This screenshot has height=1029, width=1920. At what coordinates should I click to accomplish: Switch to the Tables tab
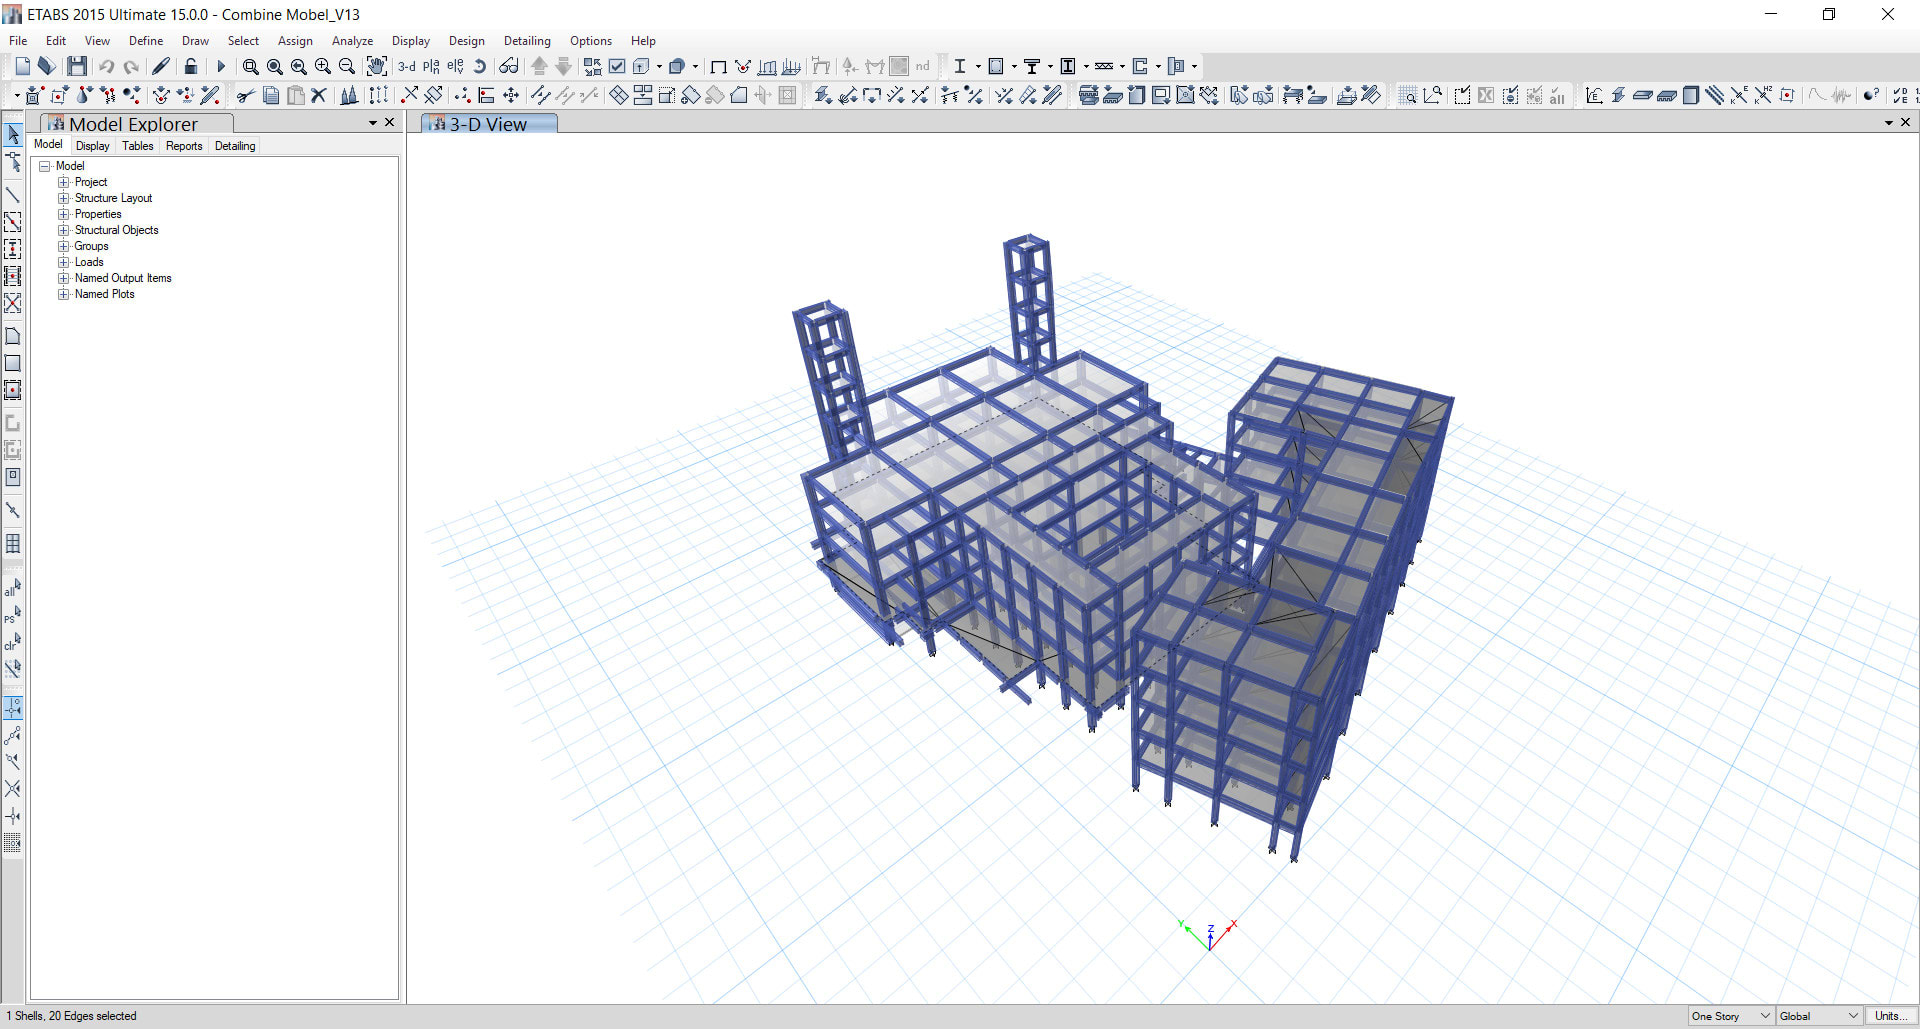(138, 146)
